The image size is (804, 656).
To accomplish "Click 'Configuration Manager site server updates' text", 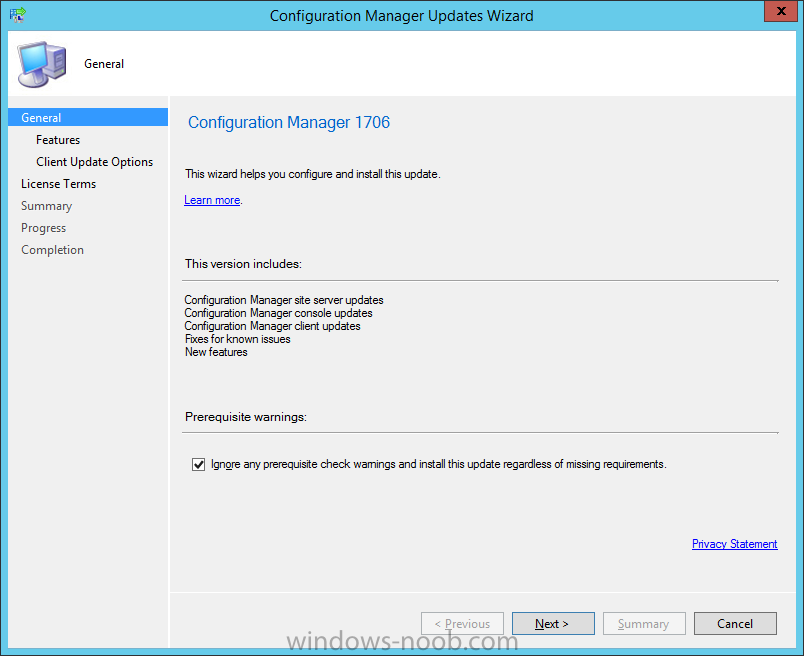I will [x=284, y=300].
